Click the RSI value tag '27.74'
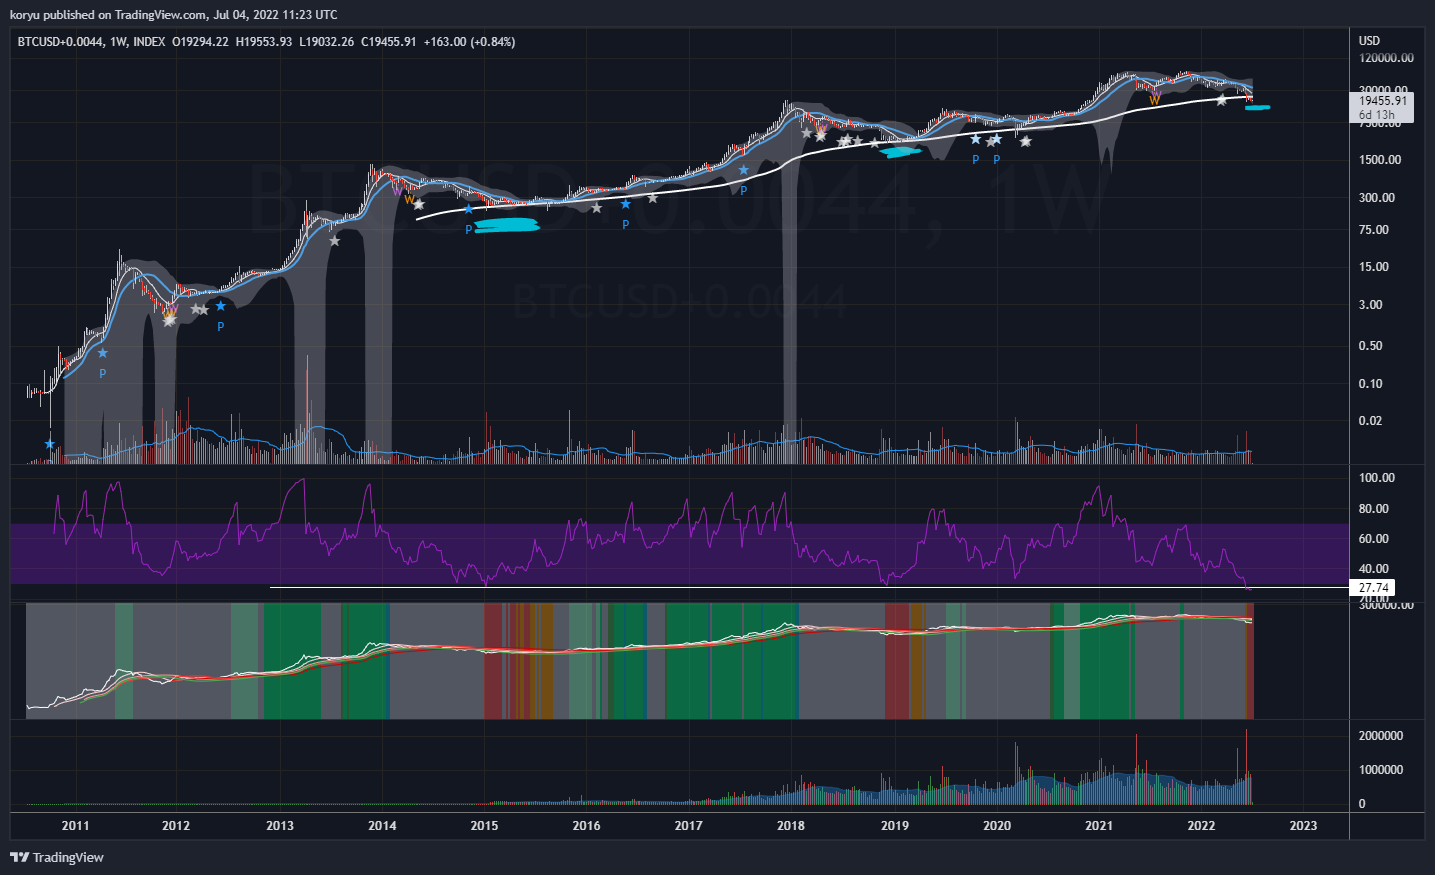 point(1373,588)
